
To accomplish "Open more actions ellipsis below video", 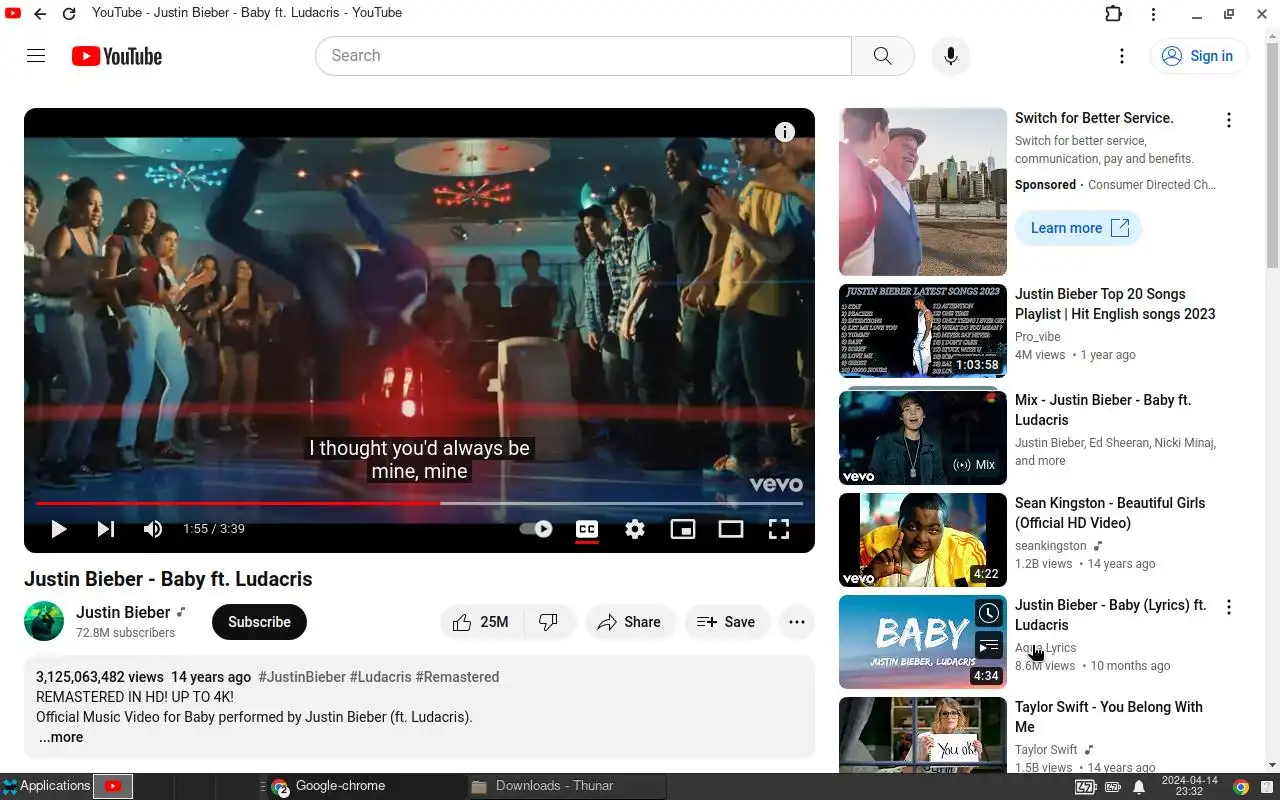I will point(797,622).
